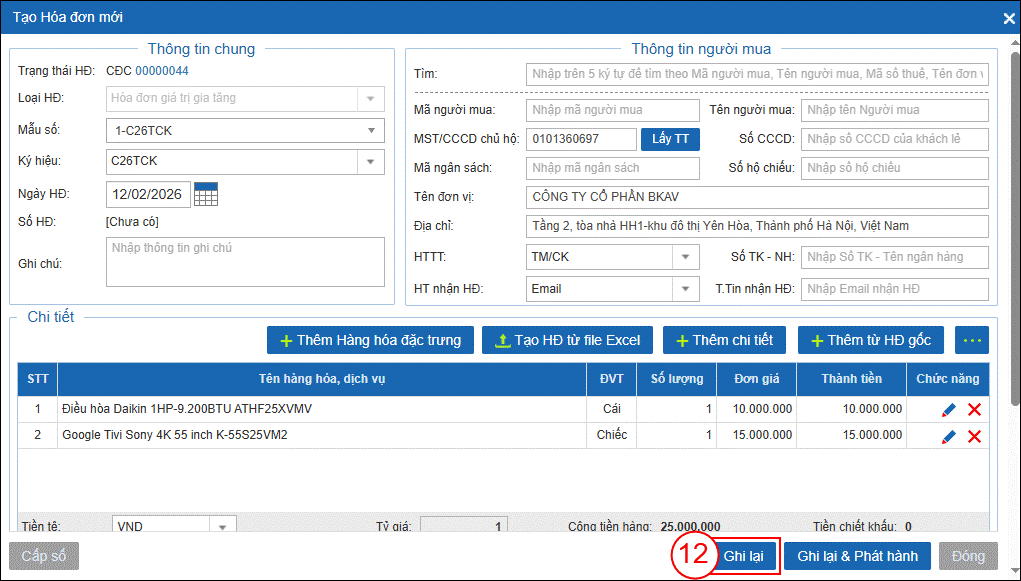Edit the Điều hòa Daikin row
1021x581 pixels.
click(948, 409)
